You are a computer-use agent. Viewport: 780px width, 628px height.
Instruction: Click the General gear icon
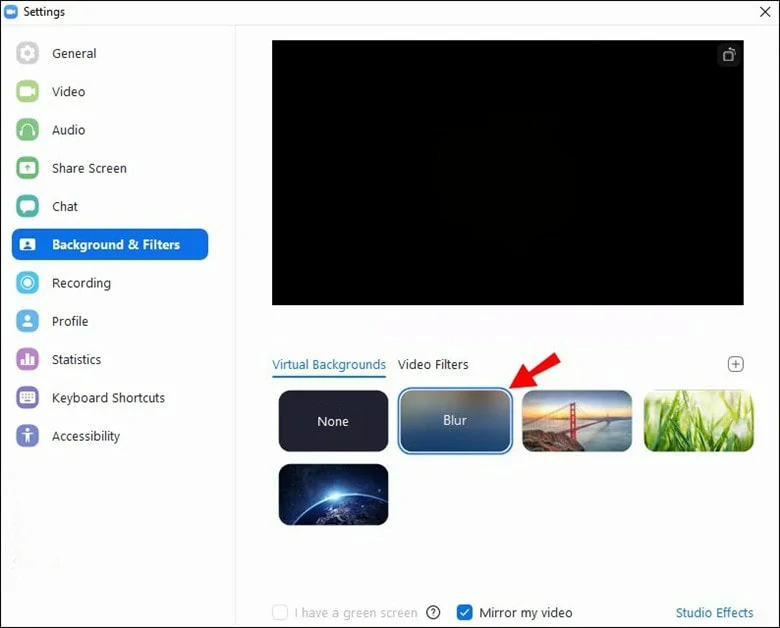pos(27,53)
